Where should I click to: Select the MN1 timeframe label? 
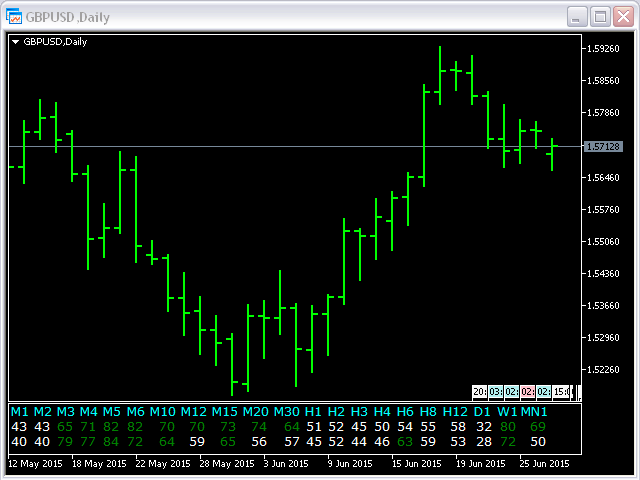535,412
